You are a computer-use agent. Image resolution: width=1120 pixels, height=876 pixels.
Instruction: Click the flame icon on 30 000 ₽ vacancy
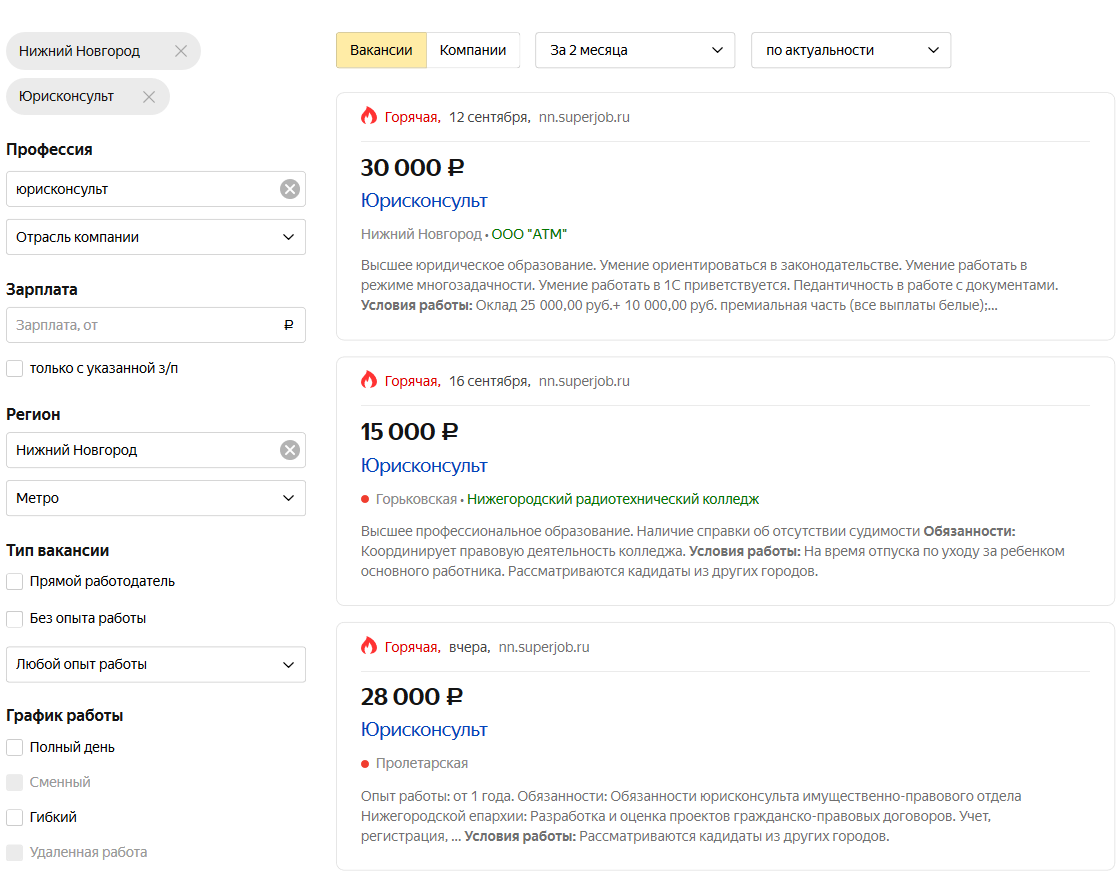point(369,116)
